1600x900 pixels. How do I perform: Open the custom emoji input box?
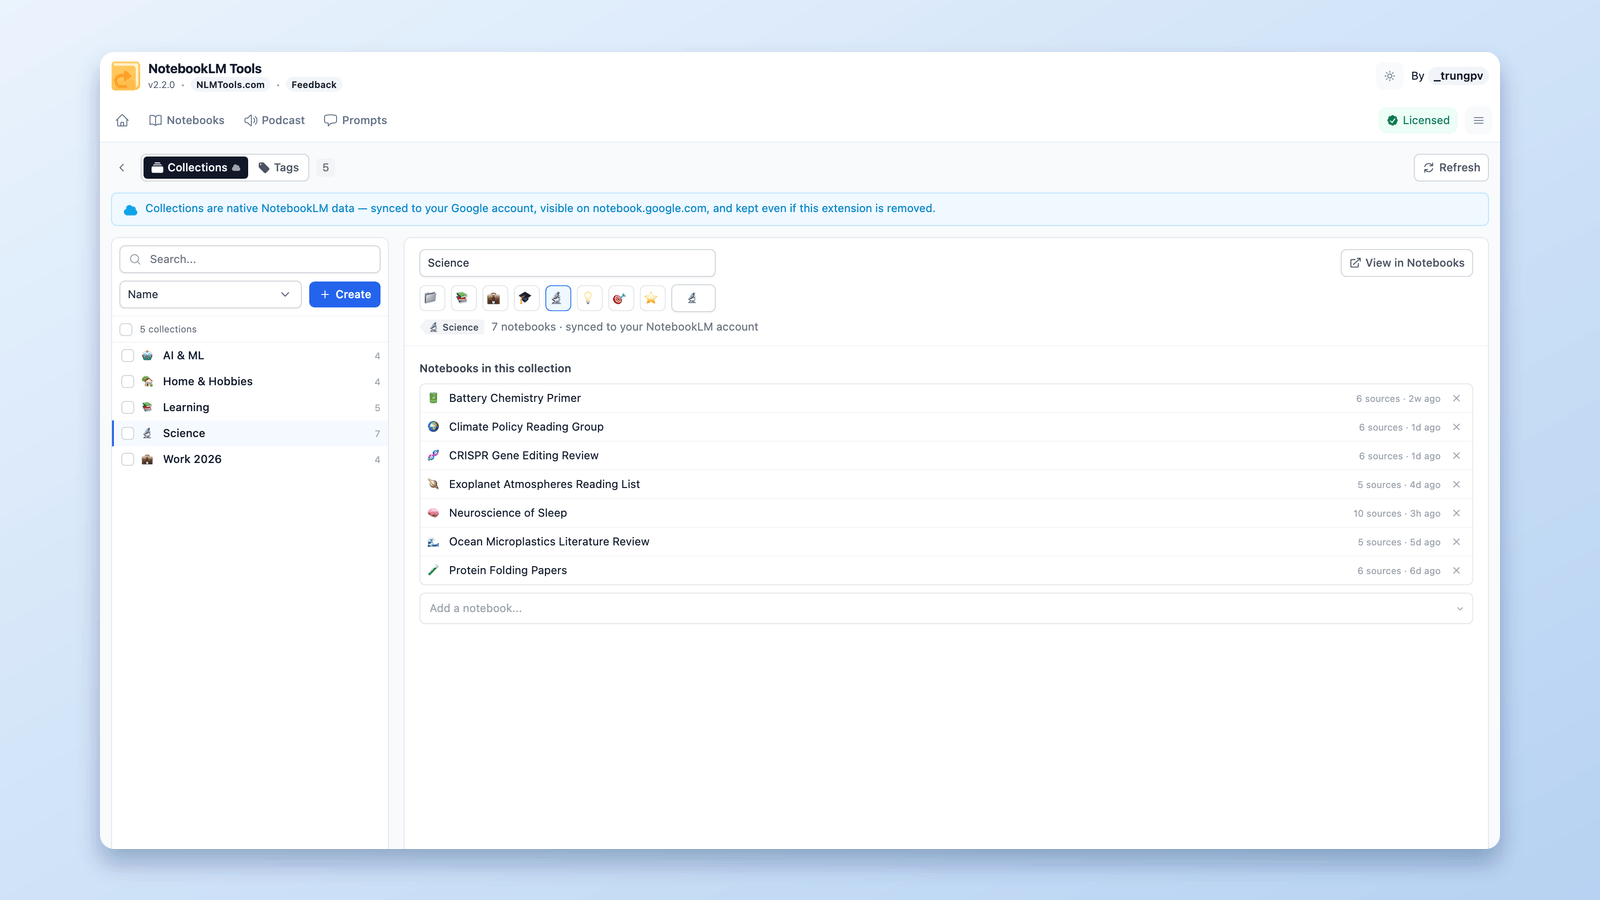tap(693, 298)
